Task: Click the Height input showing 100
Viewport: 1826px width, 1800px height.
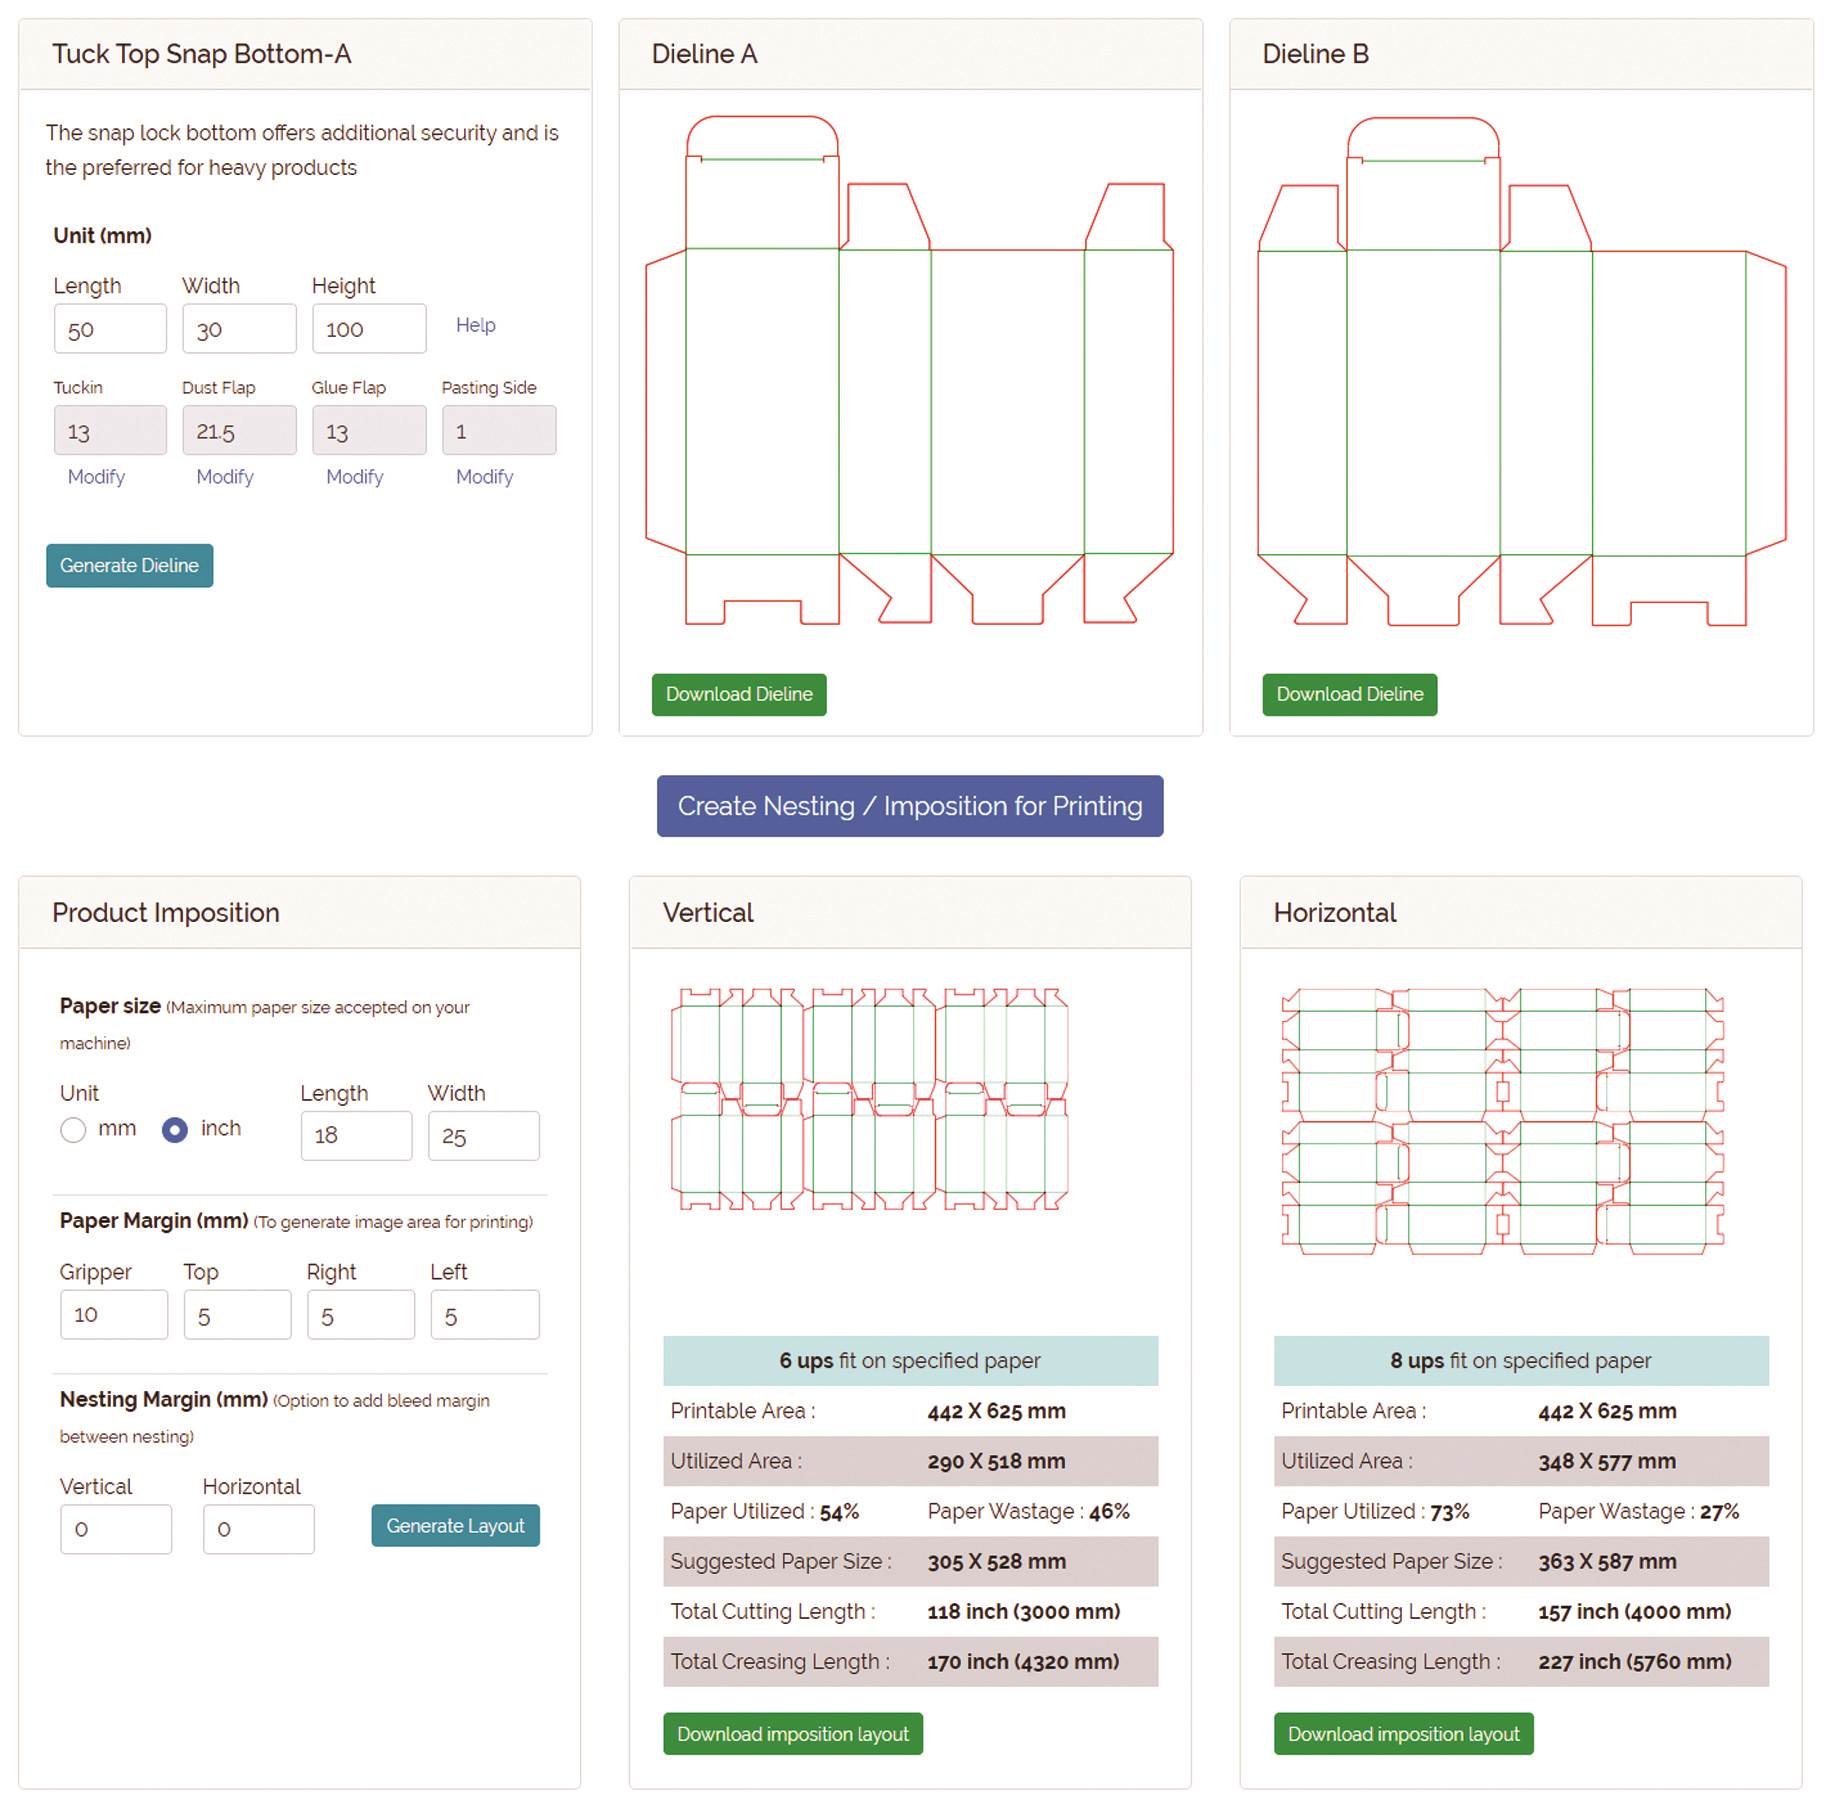Action: pos(369,329)
